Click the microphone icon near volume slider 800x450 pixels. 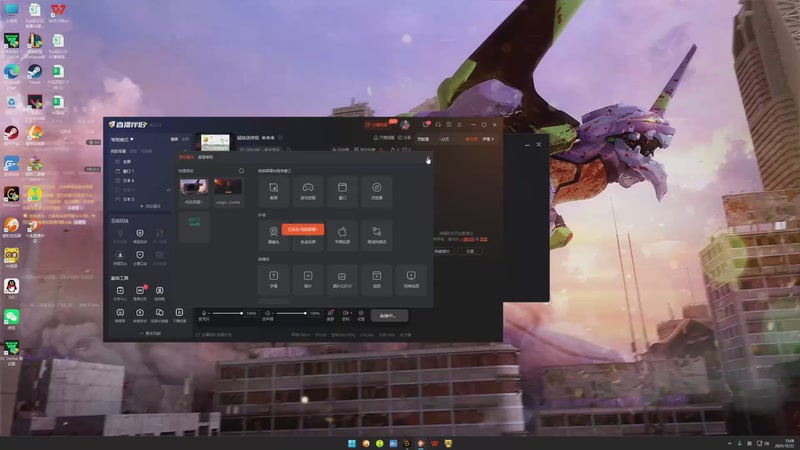point(204,313)
